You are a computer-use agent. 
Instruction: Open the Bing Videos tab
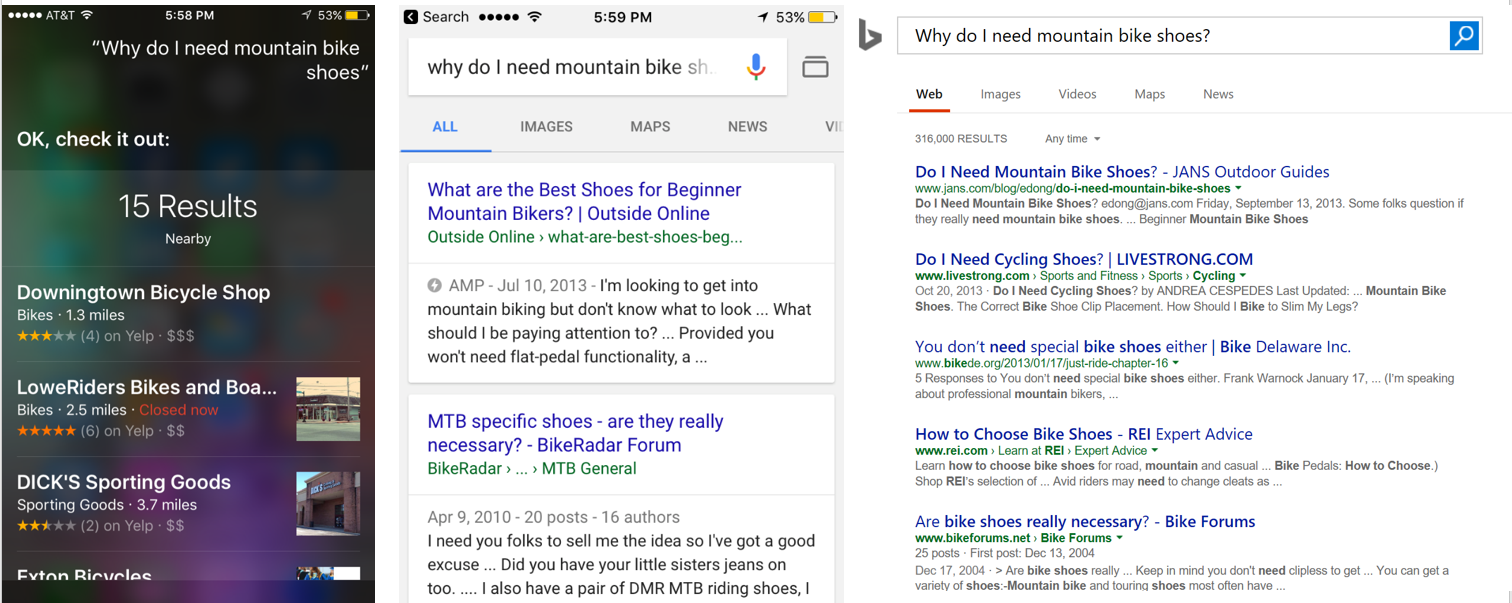coord(1077,94)
